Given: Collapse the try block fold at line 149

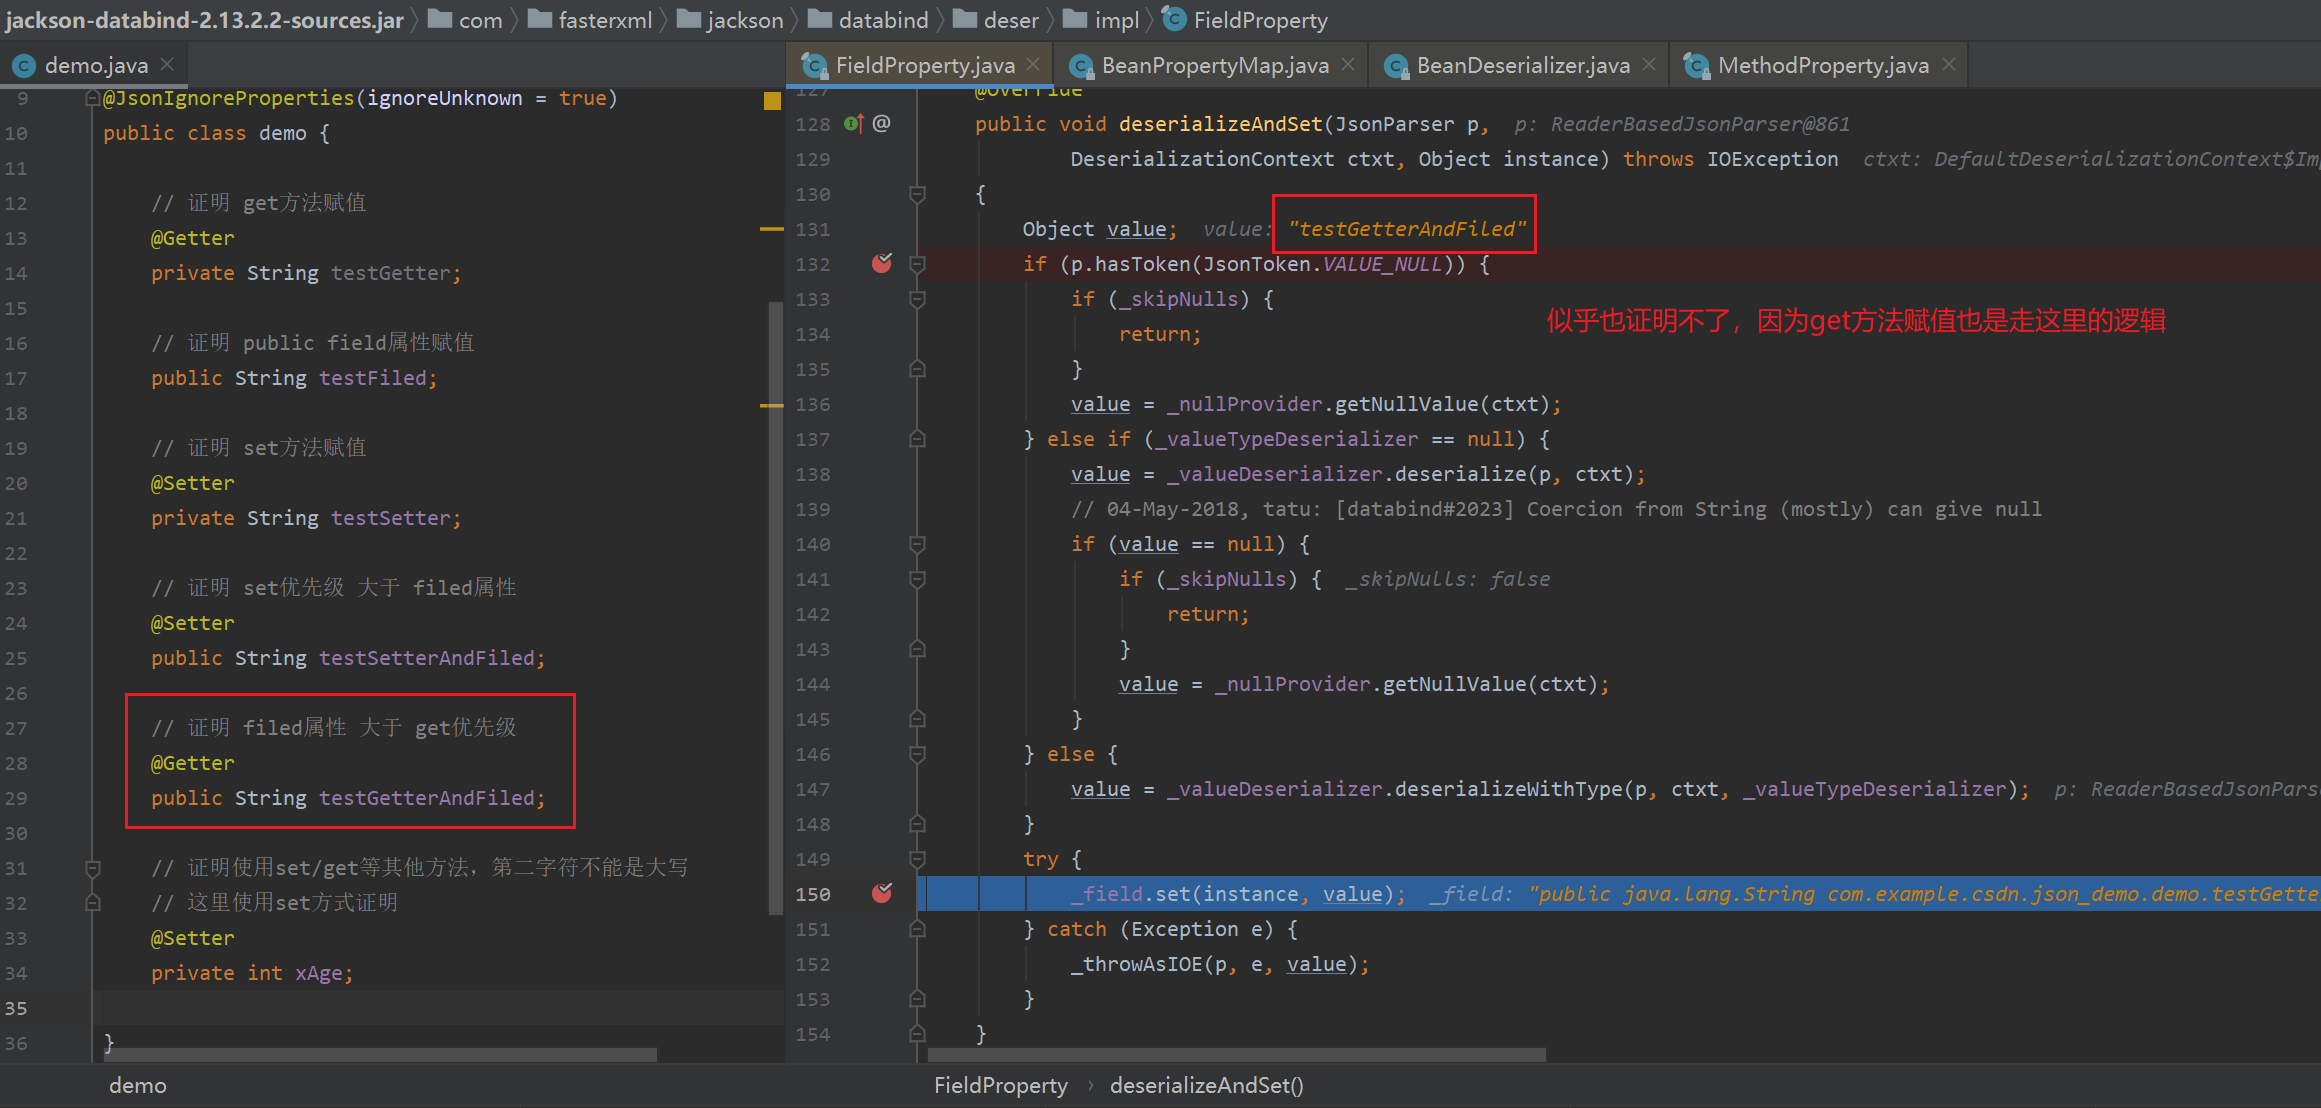Looking at the screenshot, I should tap(917, 858).
